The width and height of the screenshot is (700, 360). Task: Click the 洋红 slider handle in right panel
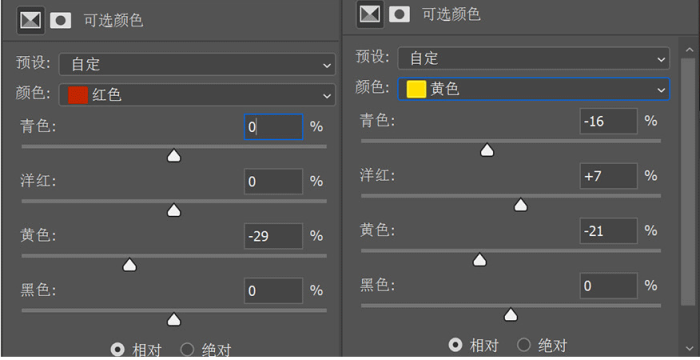[521, 205]
